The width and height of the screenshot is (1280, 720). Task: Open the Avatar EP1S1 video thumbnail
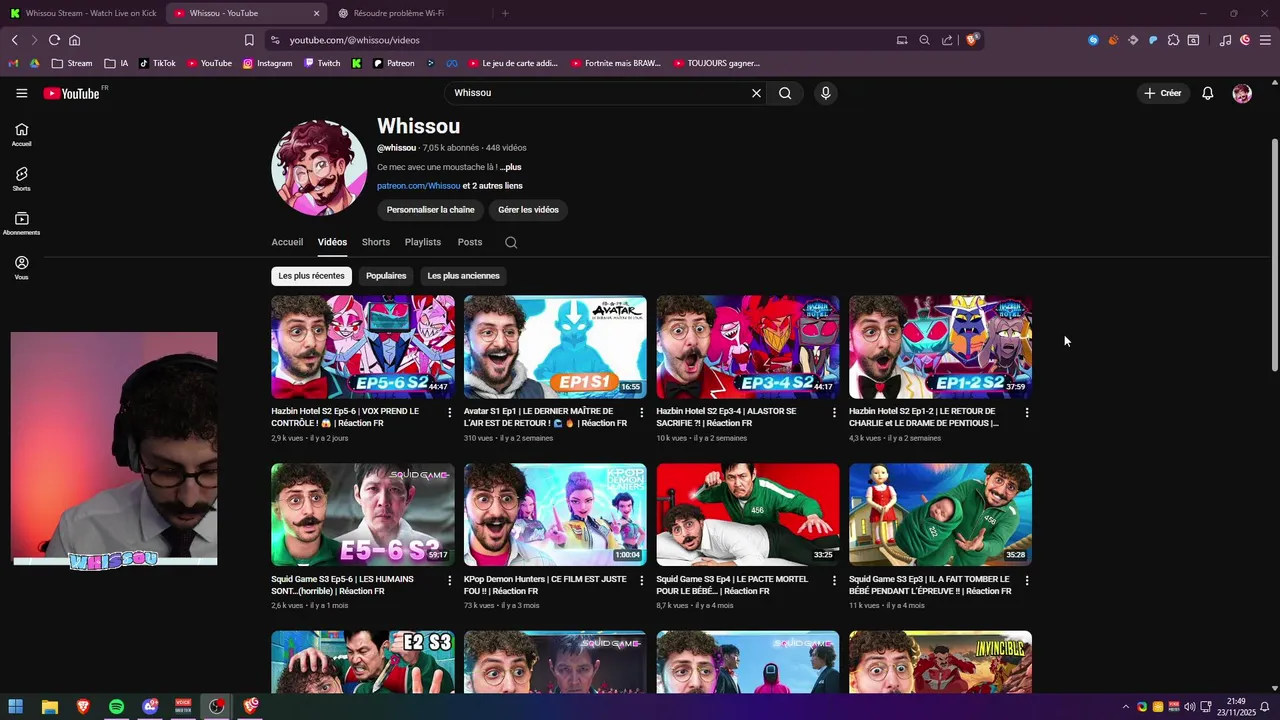tap(555, 347)
